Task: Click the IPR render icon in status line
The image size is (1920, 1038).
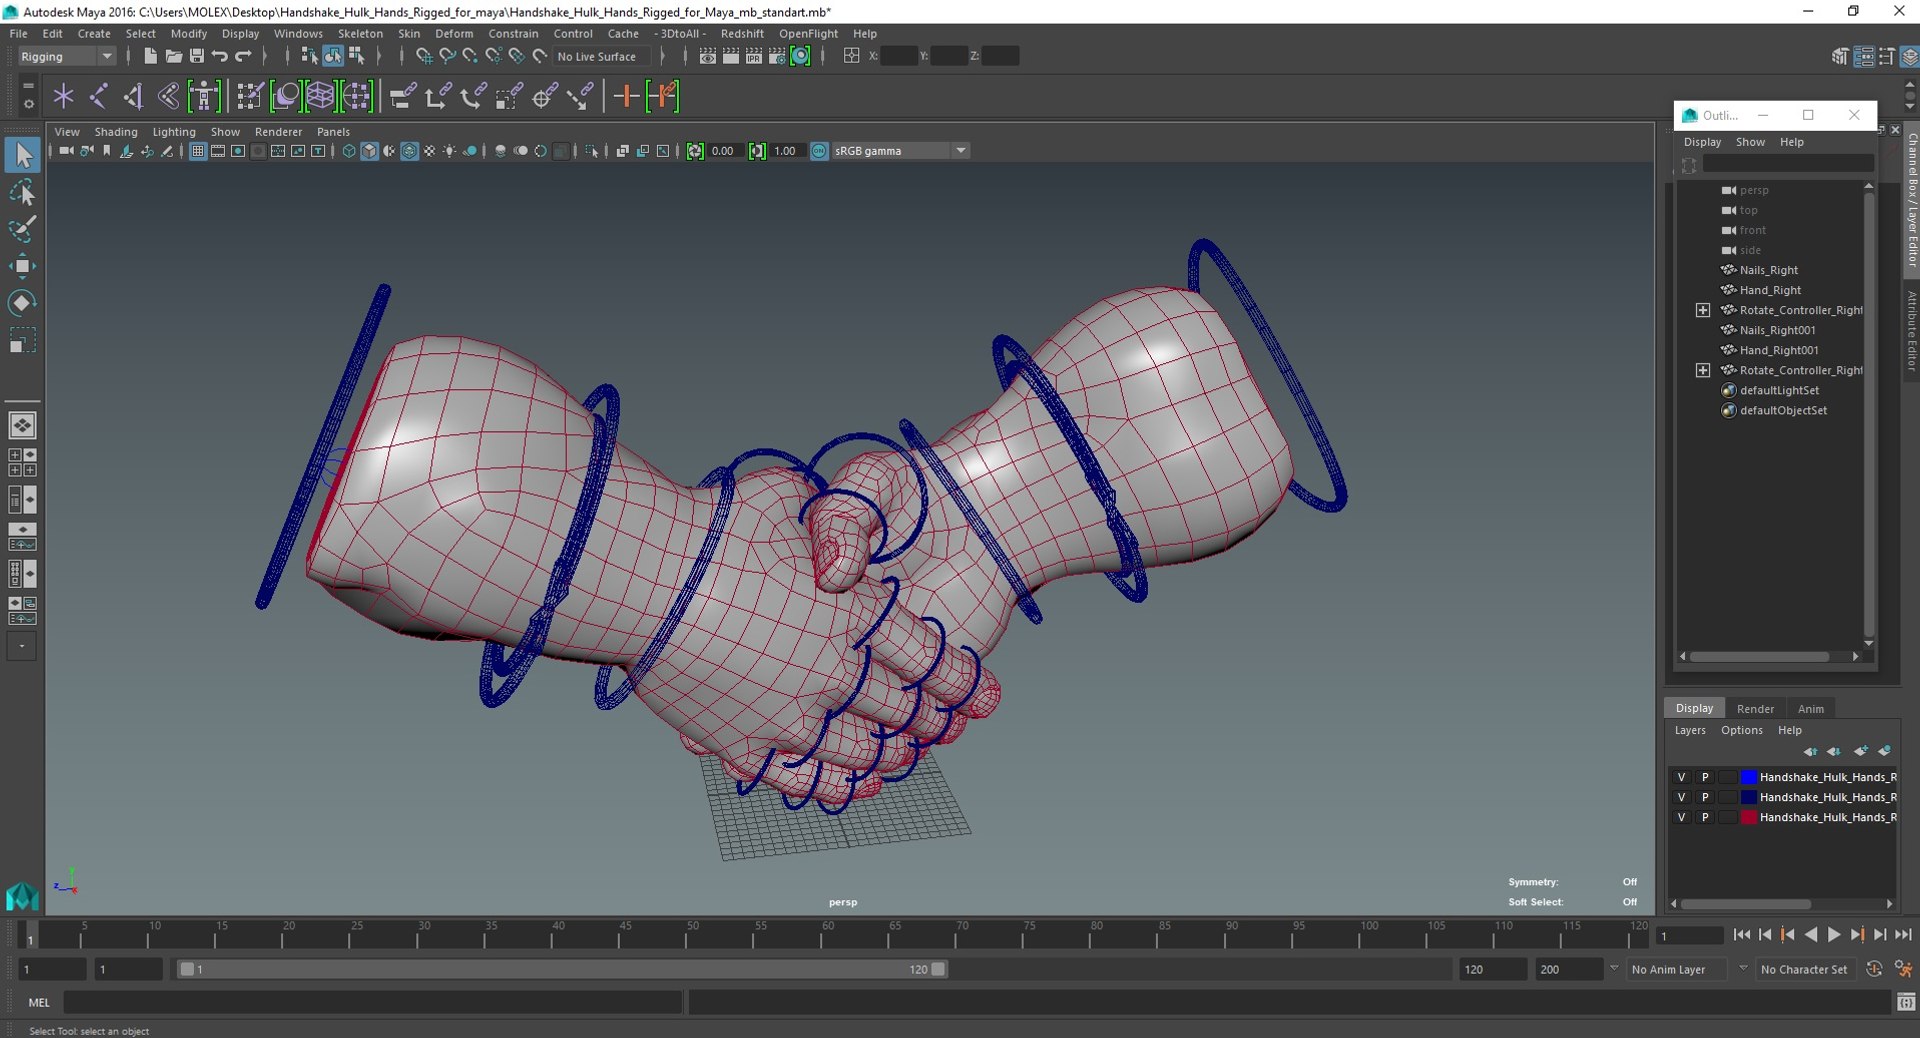Action: coord(754,56)
